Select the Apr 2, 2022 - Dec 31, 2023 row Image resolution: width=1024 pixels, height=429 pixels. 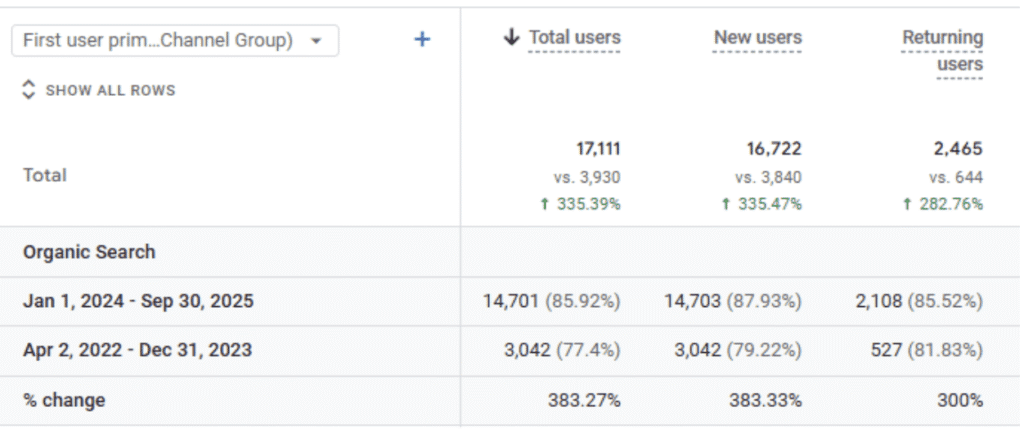[137, 350]
